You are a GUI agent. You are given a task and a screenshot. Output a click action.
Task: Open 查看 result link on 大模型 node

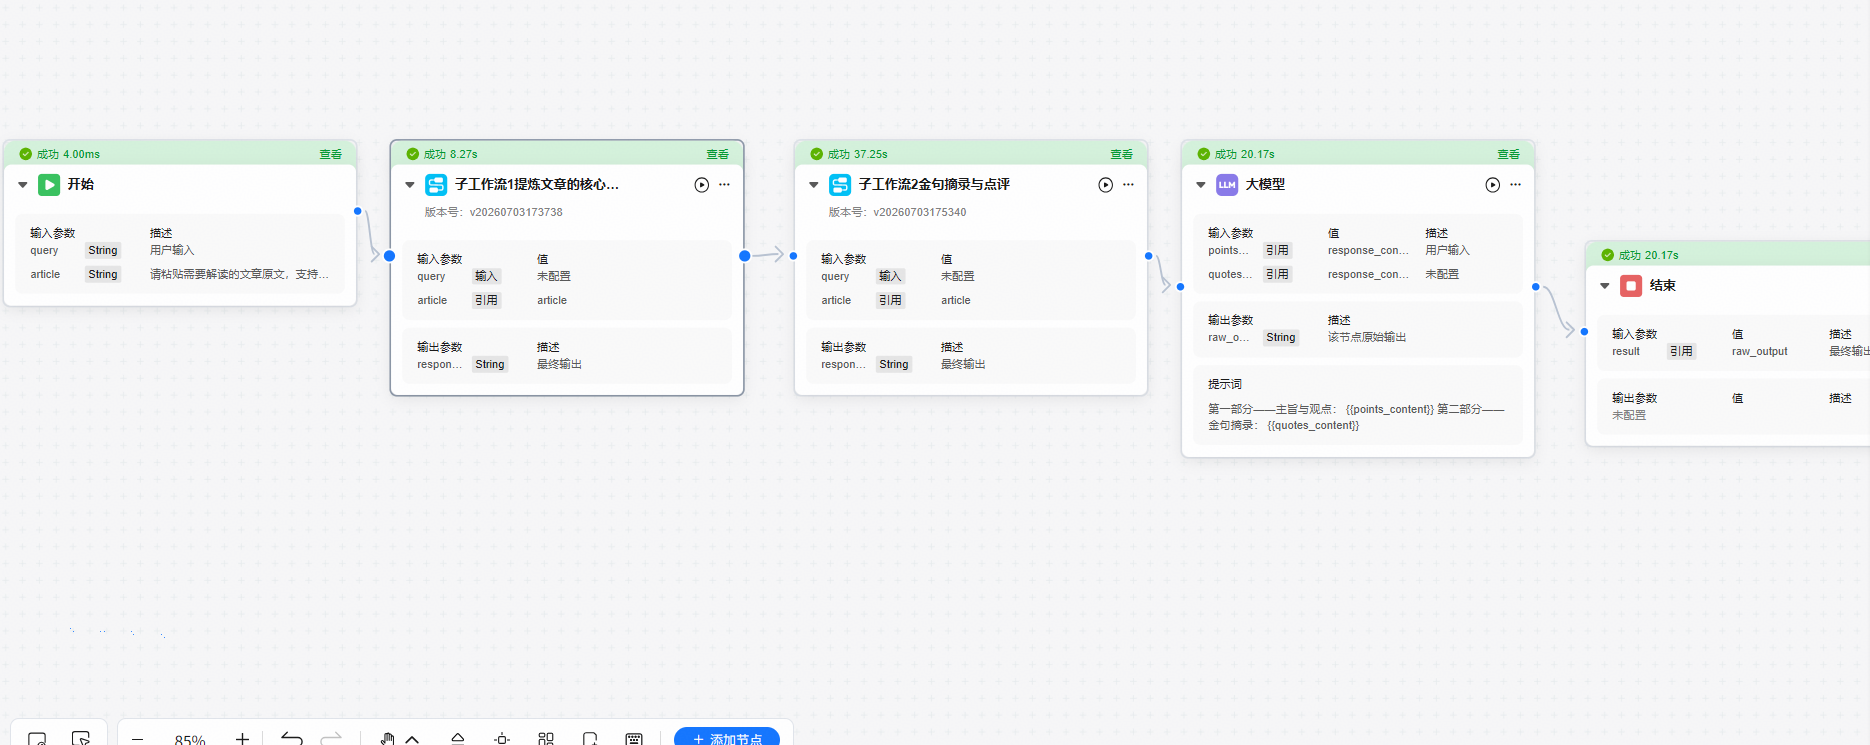(x=1509, y=154)
